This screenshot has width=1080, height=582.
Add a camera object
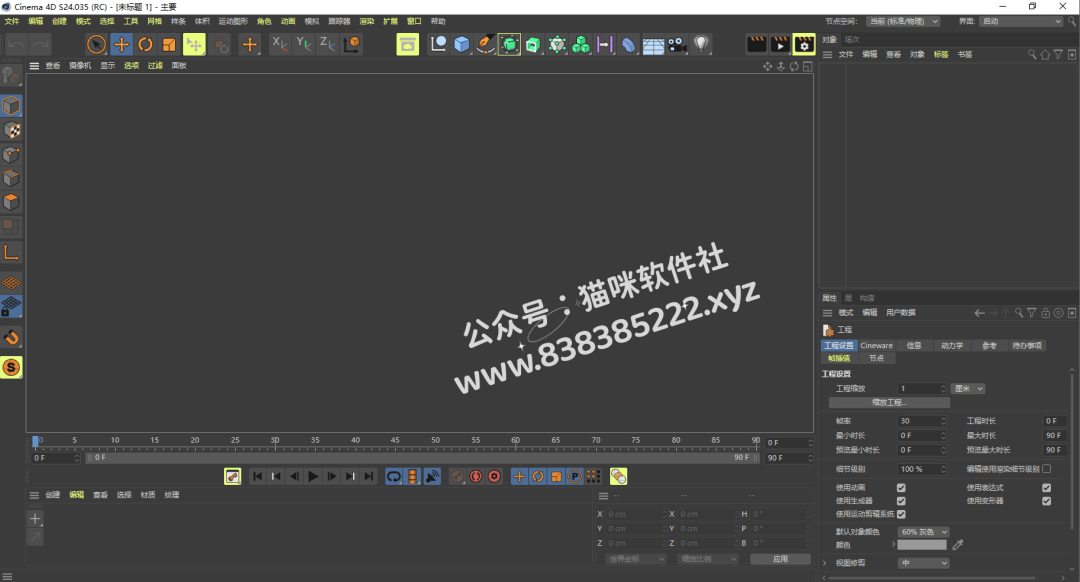[x=677, y=45]
